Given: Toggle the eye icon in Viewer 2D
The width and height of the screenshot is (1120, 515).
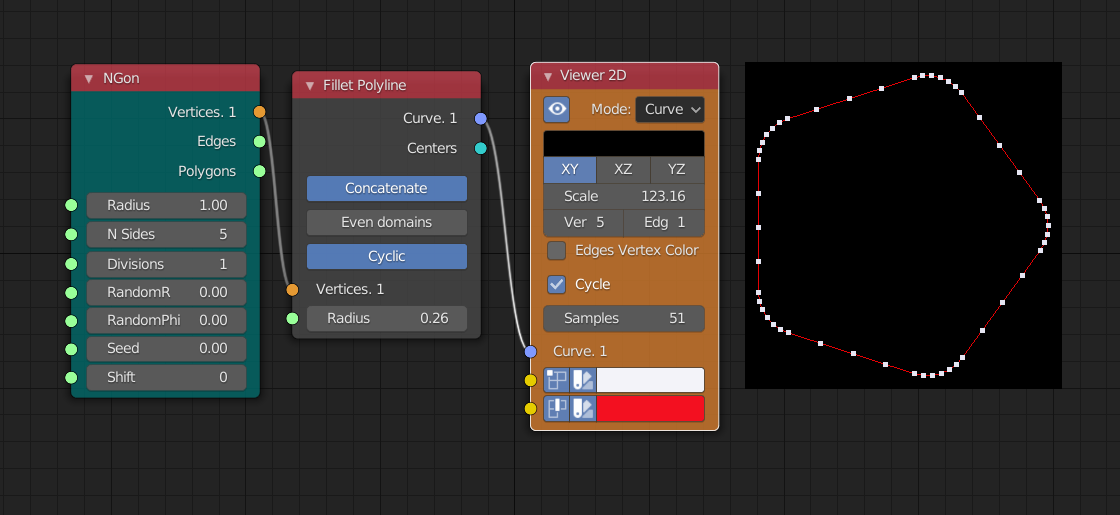Looking at the screenshot, I should pos(556,109).
